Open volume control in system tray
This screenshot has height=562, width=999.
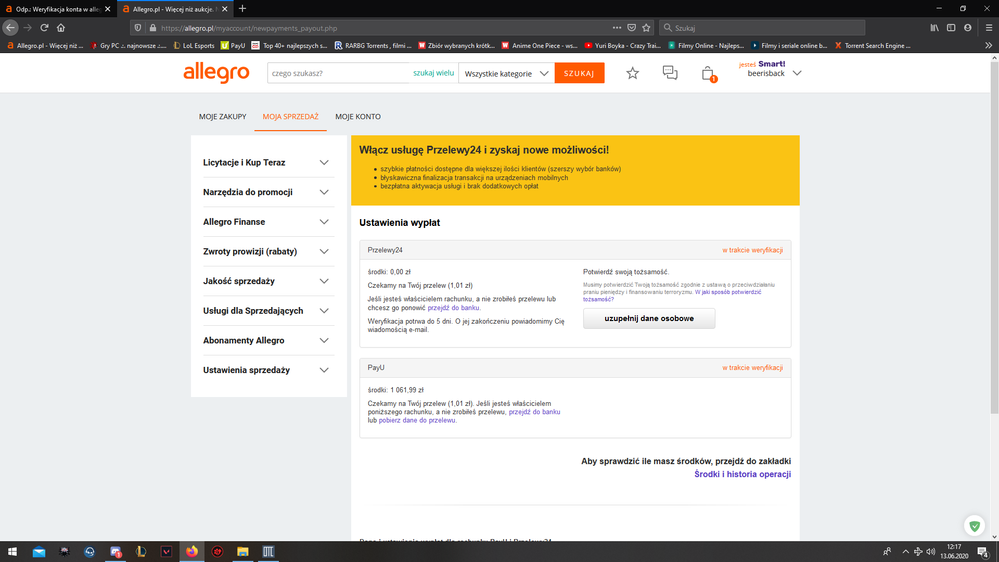931,552
